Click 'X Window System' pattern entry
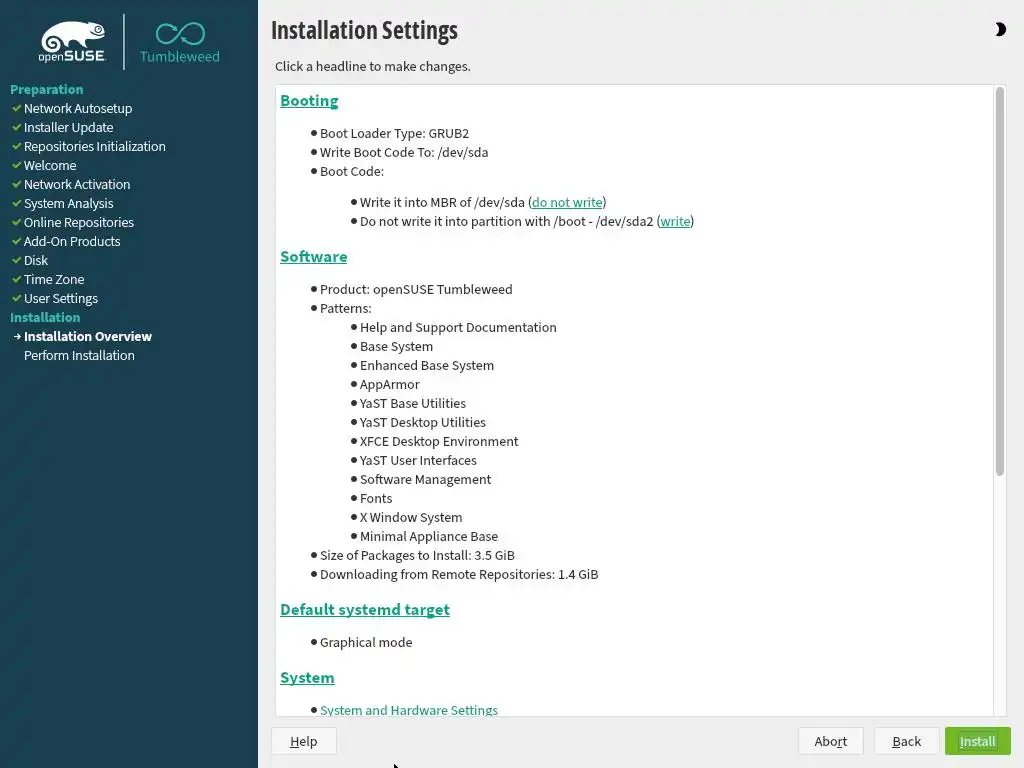1024x768 pixels. (411, 517)
